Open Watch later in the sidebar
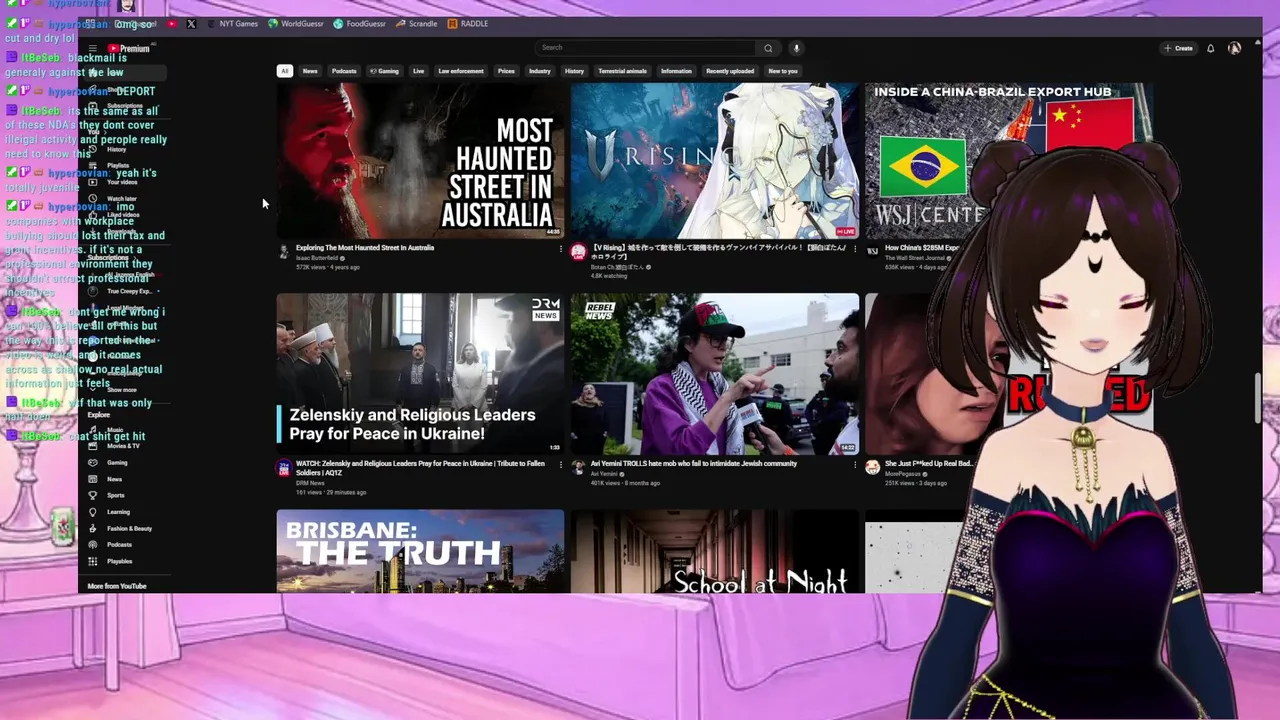Screen dimensions: 1280x720 coord(120,199)
